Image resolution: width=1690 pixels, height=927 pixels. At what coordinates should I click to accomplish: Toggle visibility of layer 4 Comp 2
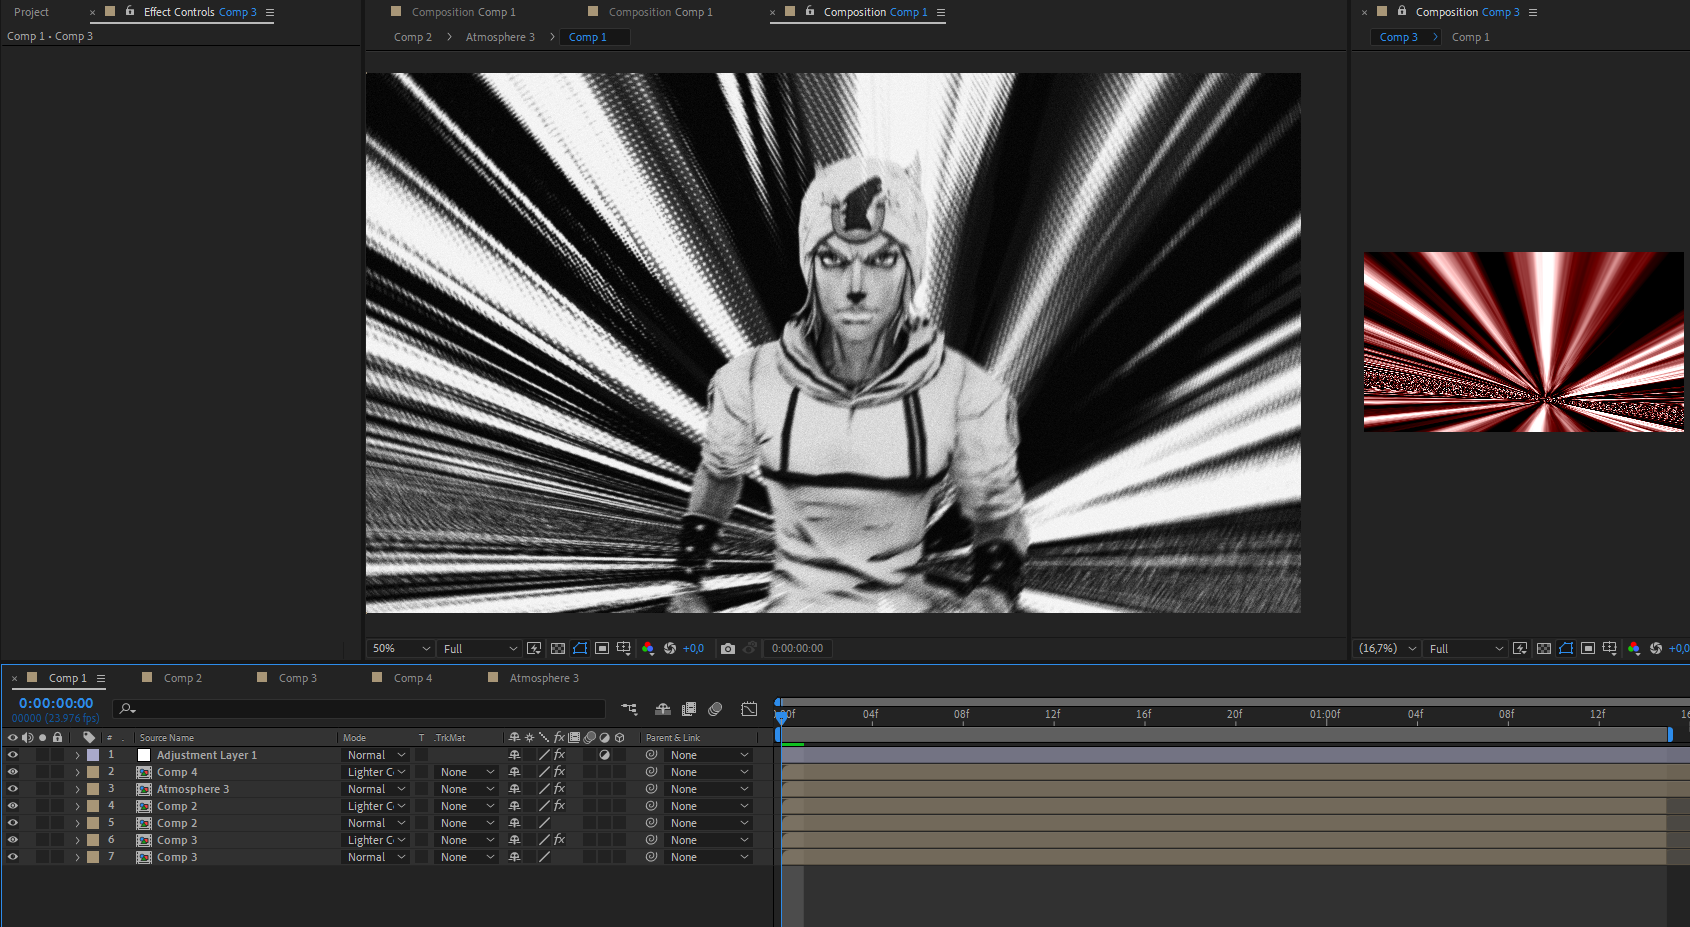pyautogui.click(x=13, y=806)
